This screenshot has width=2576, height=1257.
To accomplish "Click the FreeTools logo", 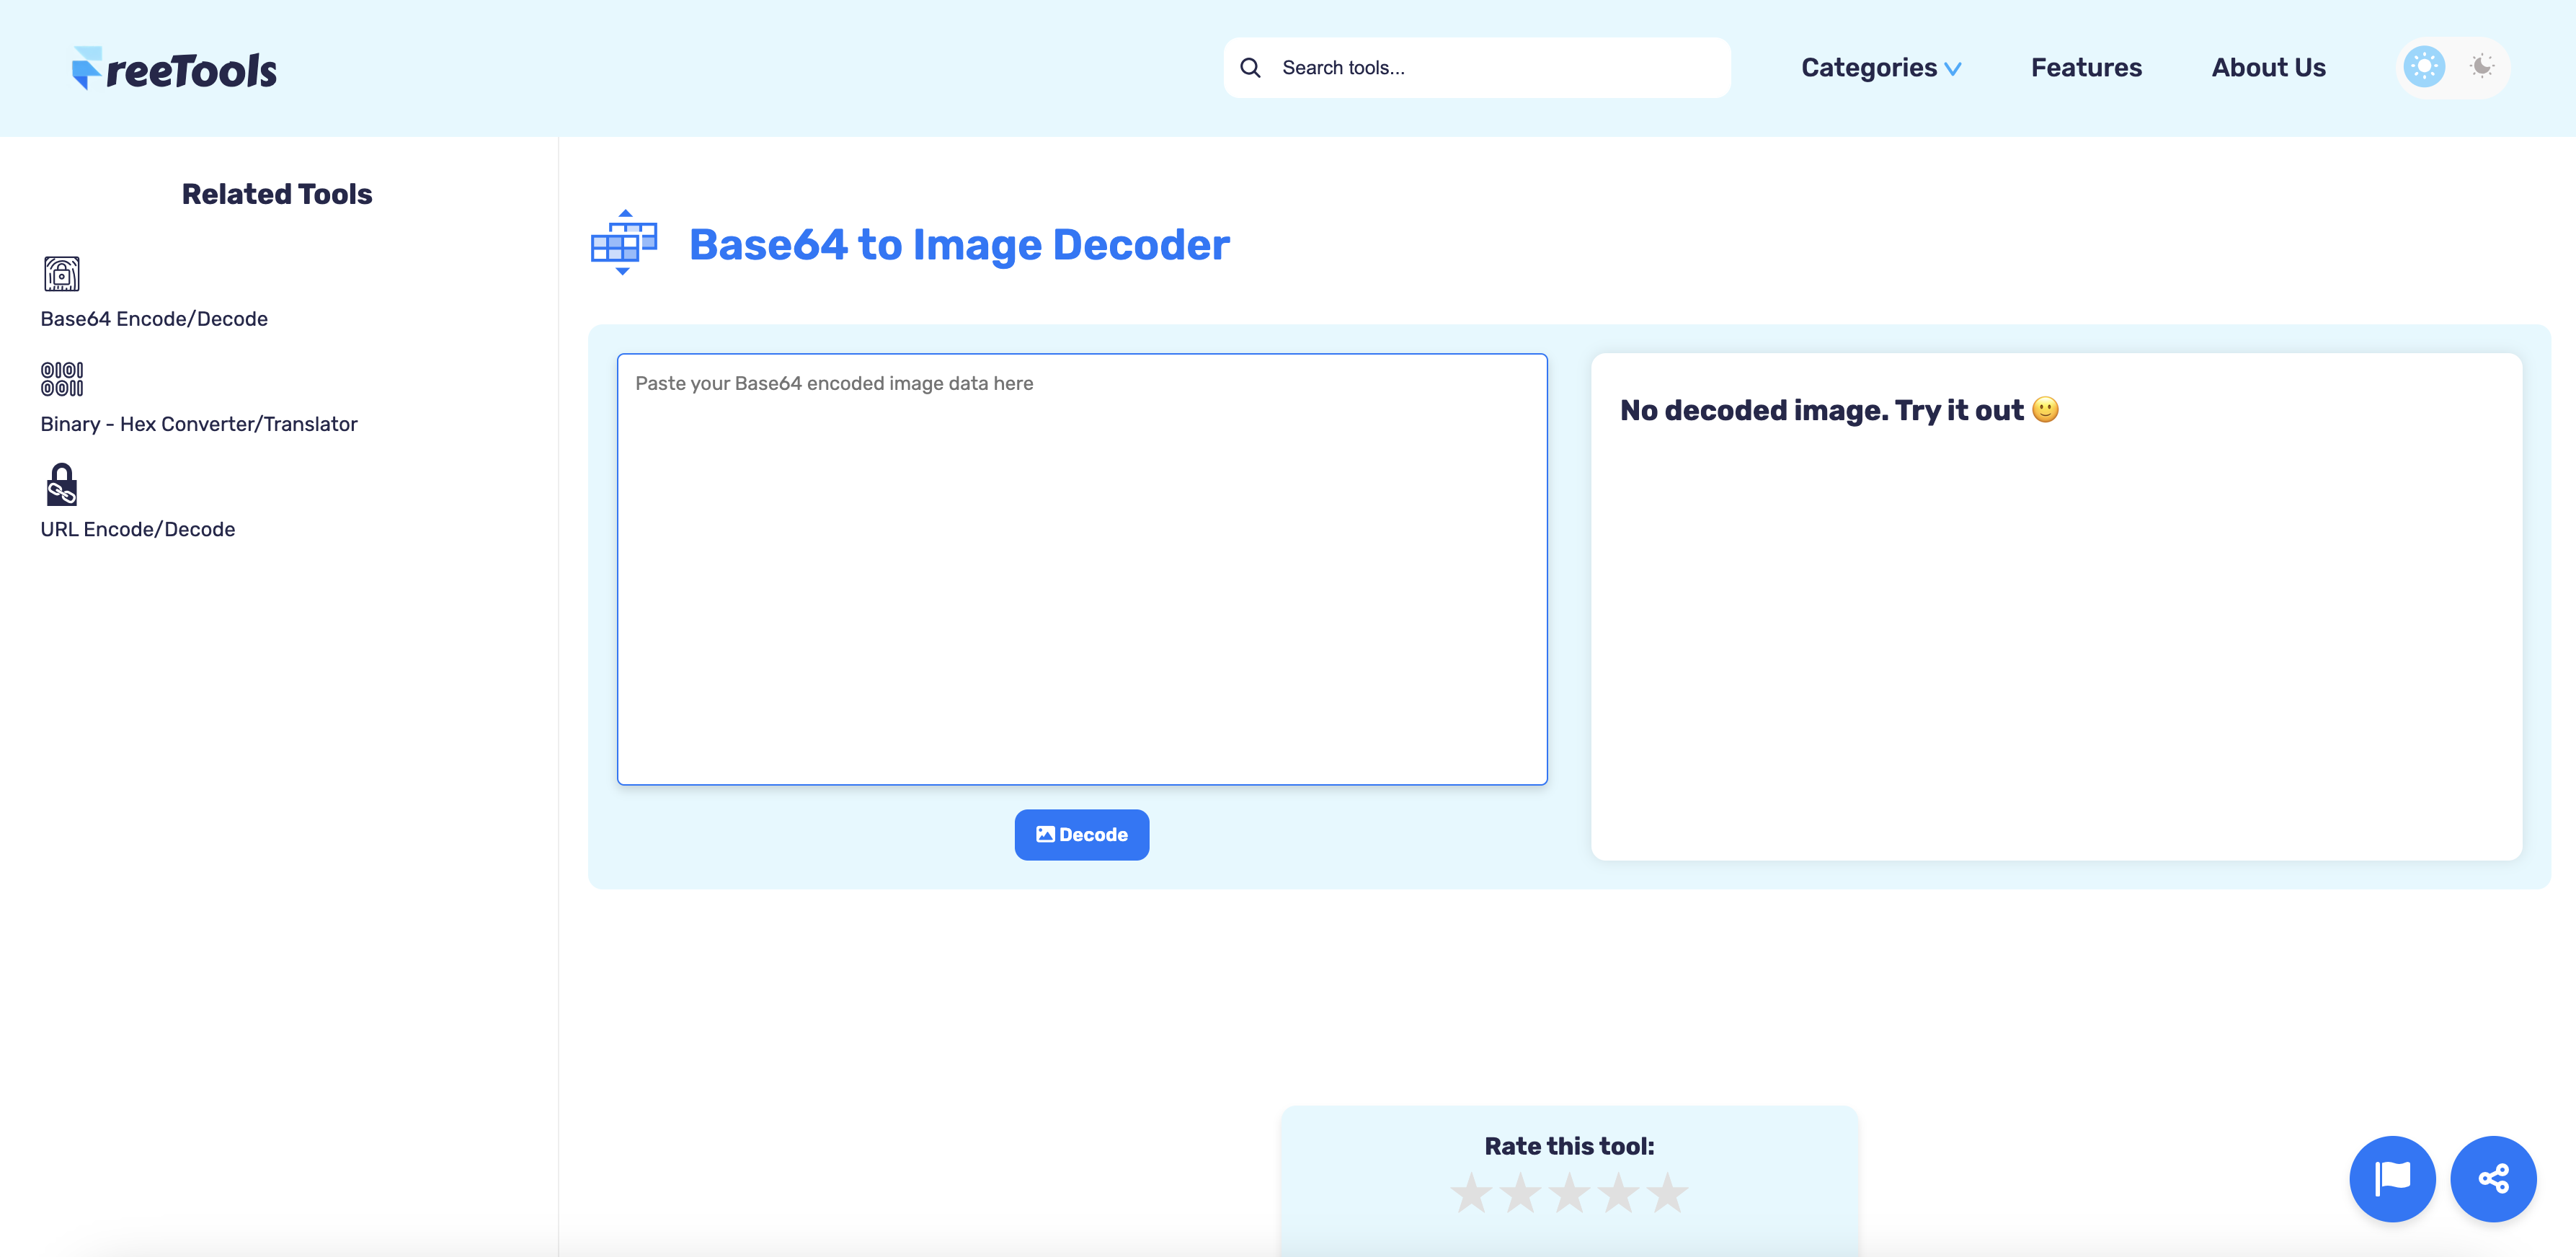I will [174, 67].
